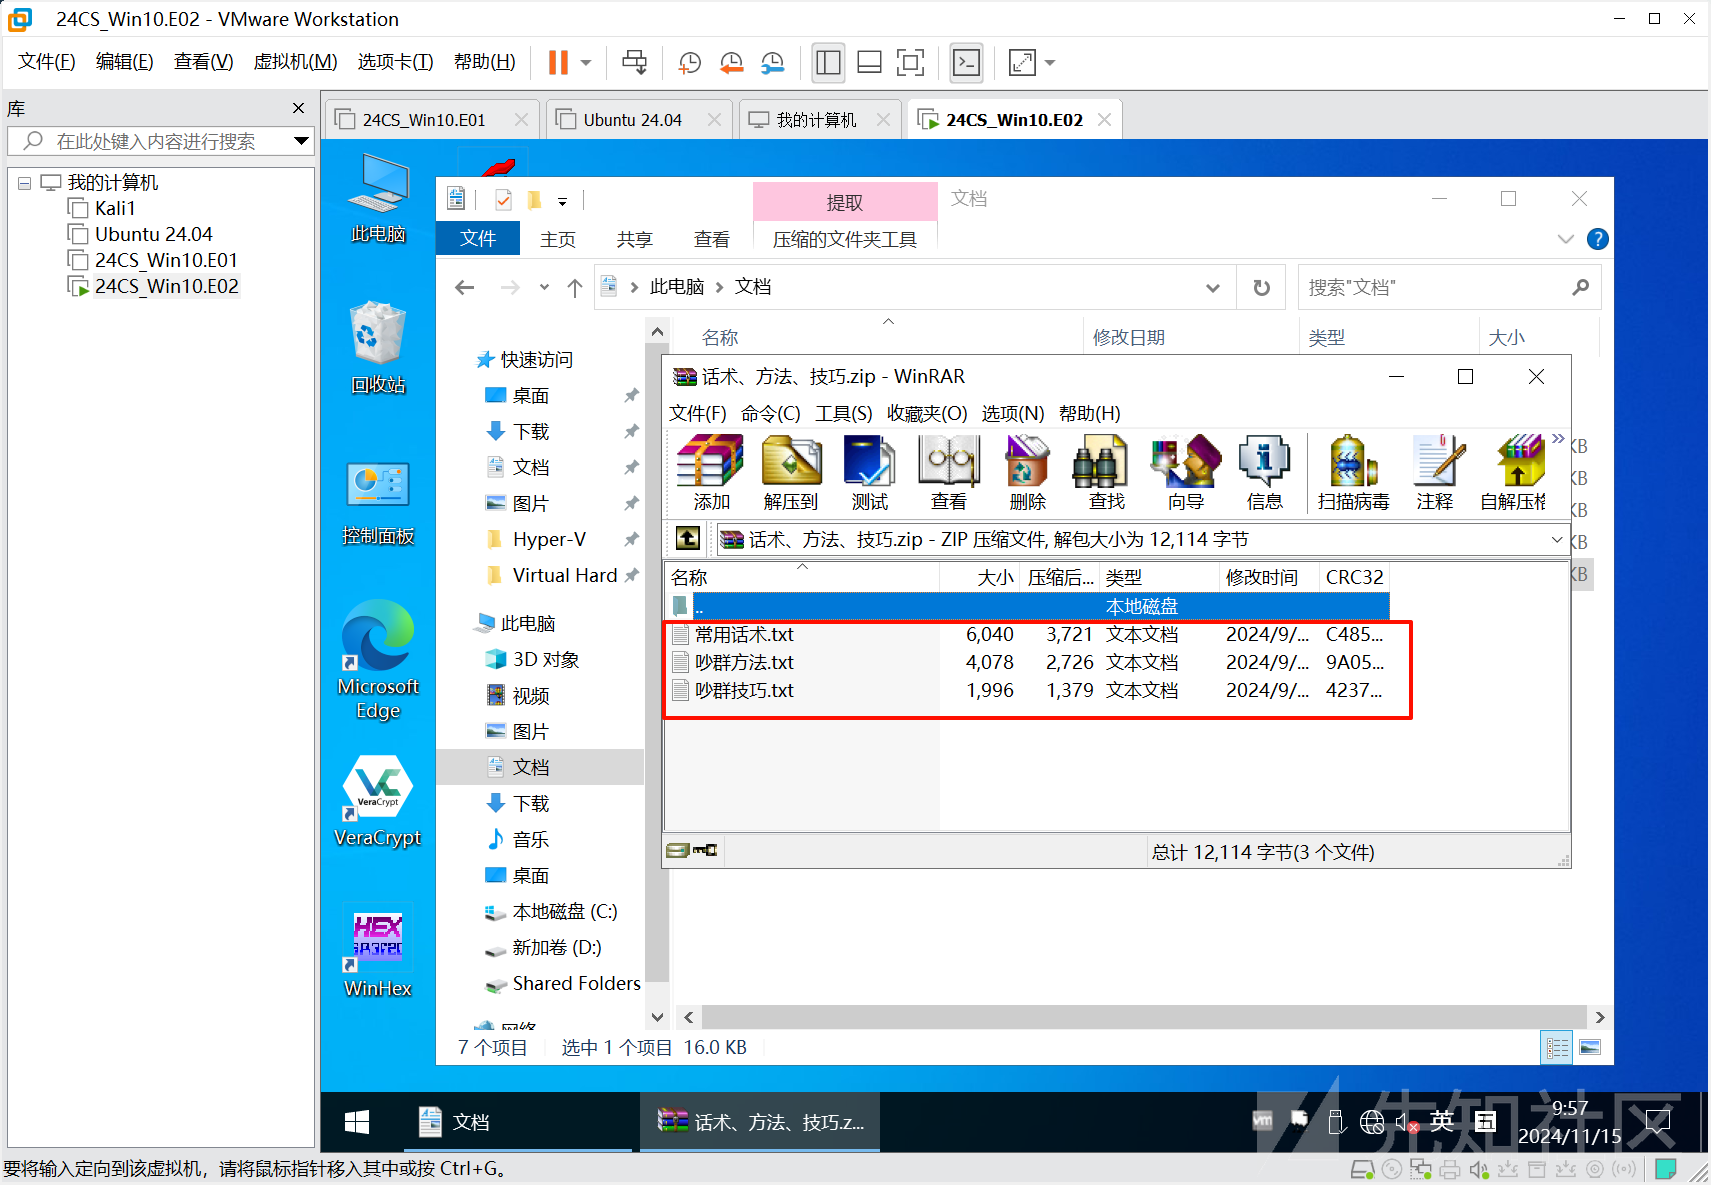Collapse the 我的计算机 tree node
The height and width of the screenshot is (1185, 1711).
24,183
